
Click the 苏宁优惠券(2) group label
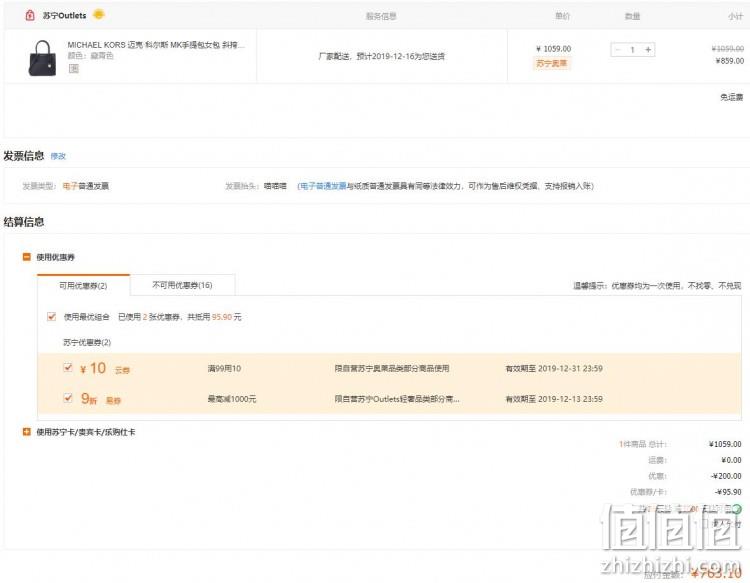[x=87, y=342]
